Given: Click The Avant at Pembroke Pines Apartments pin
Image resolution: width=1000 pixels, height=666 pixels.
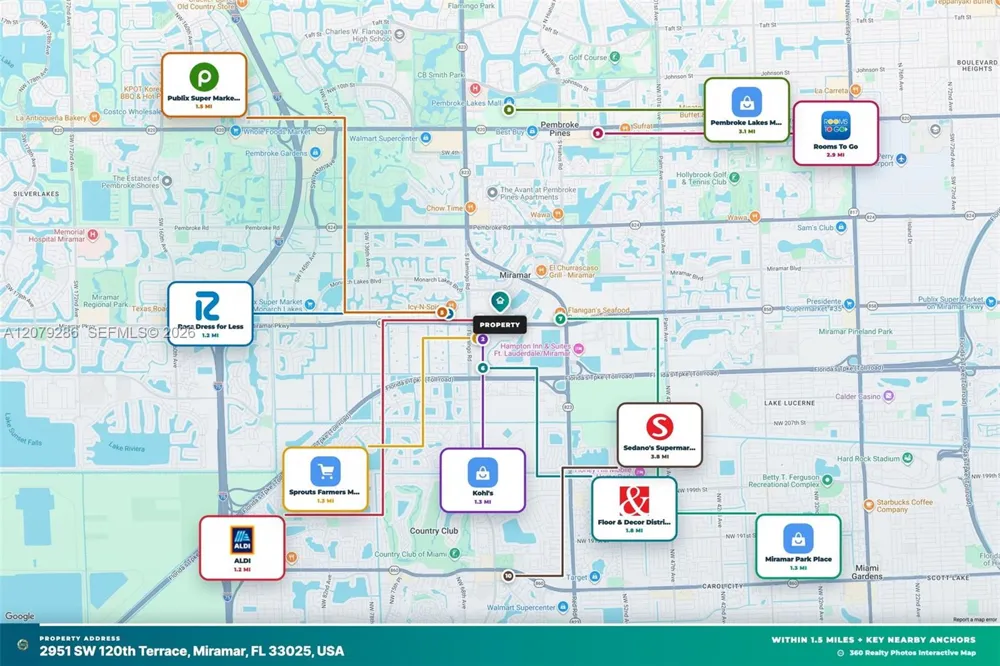Looking at the screenshot, I should coord(492,192).
